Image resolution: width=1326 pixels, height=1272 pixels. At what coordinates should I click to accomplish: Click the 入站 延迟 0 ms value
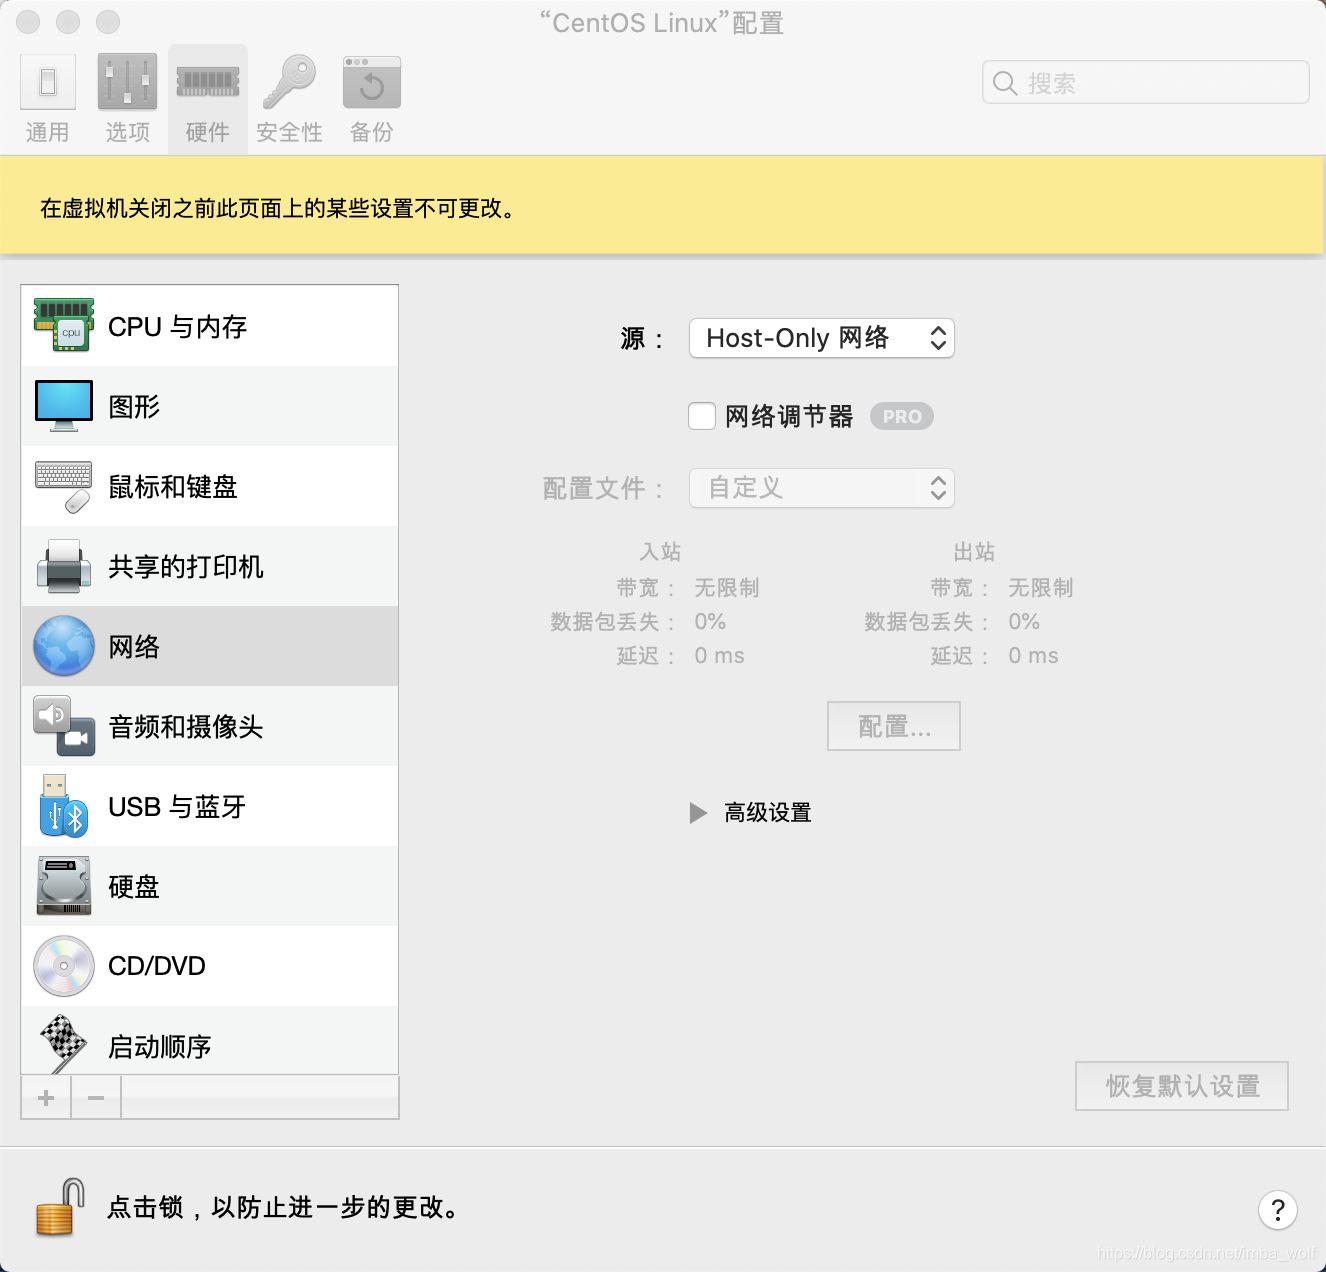[x=719, y=656]
